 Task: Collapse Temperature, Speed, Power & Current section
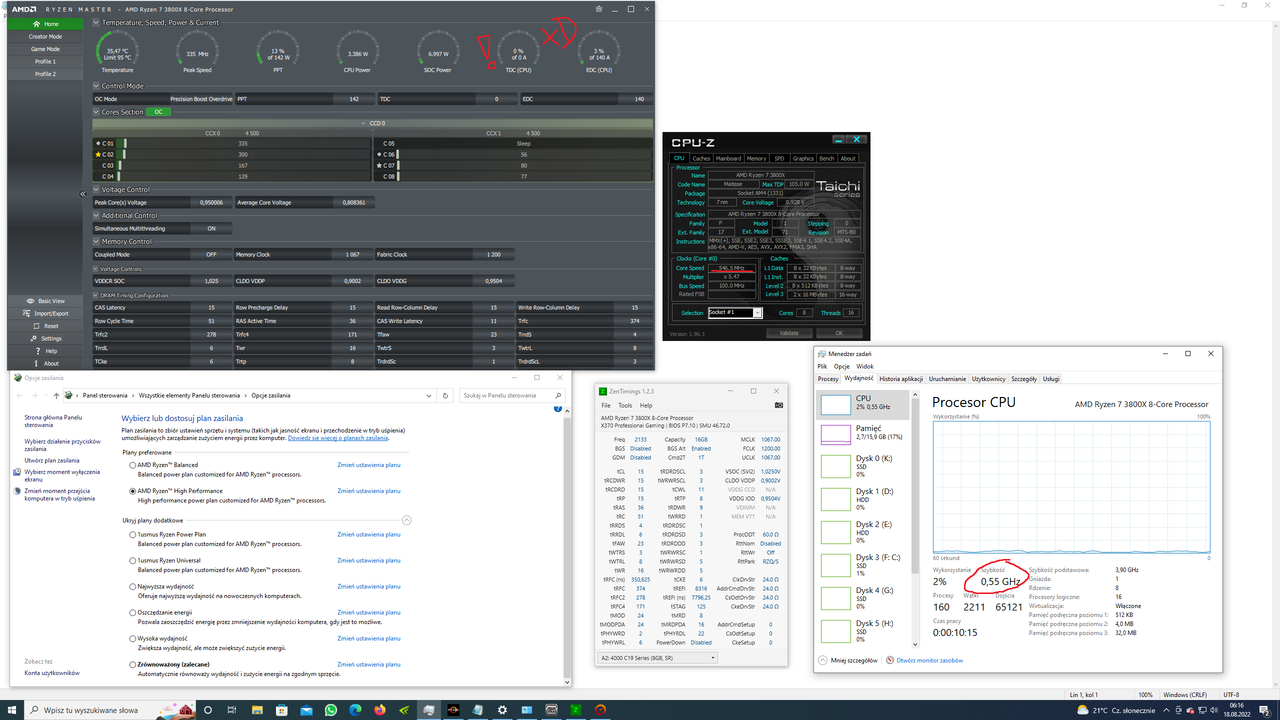(96, 22)
